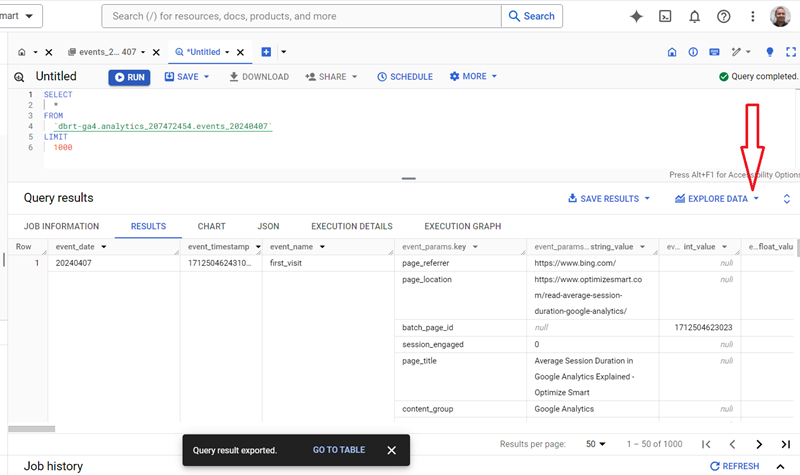Click the magic wand SQL generation tool

(x=736, y=52)
